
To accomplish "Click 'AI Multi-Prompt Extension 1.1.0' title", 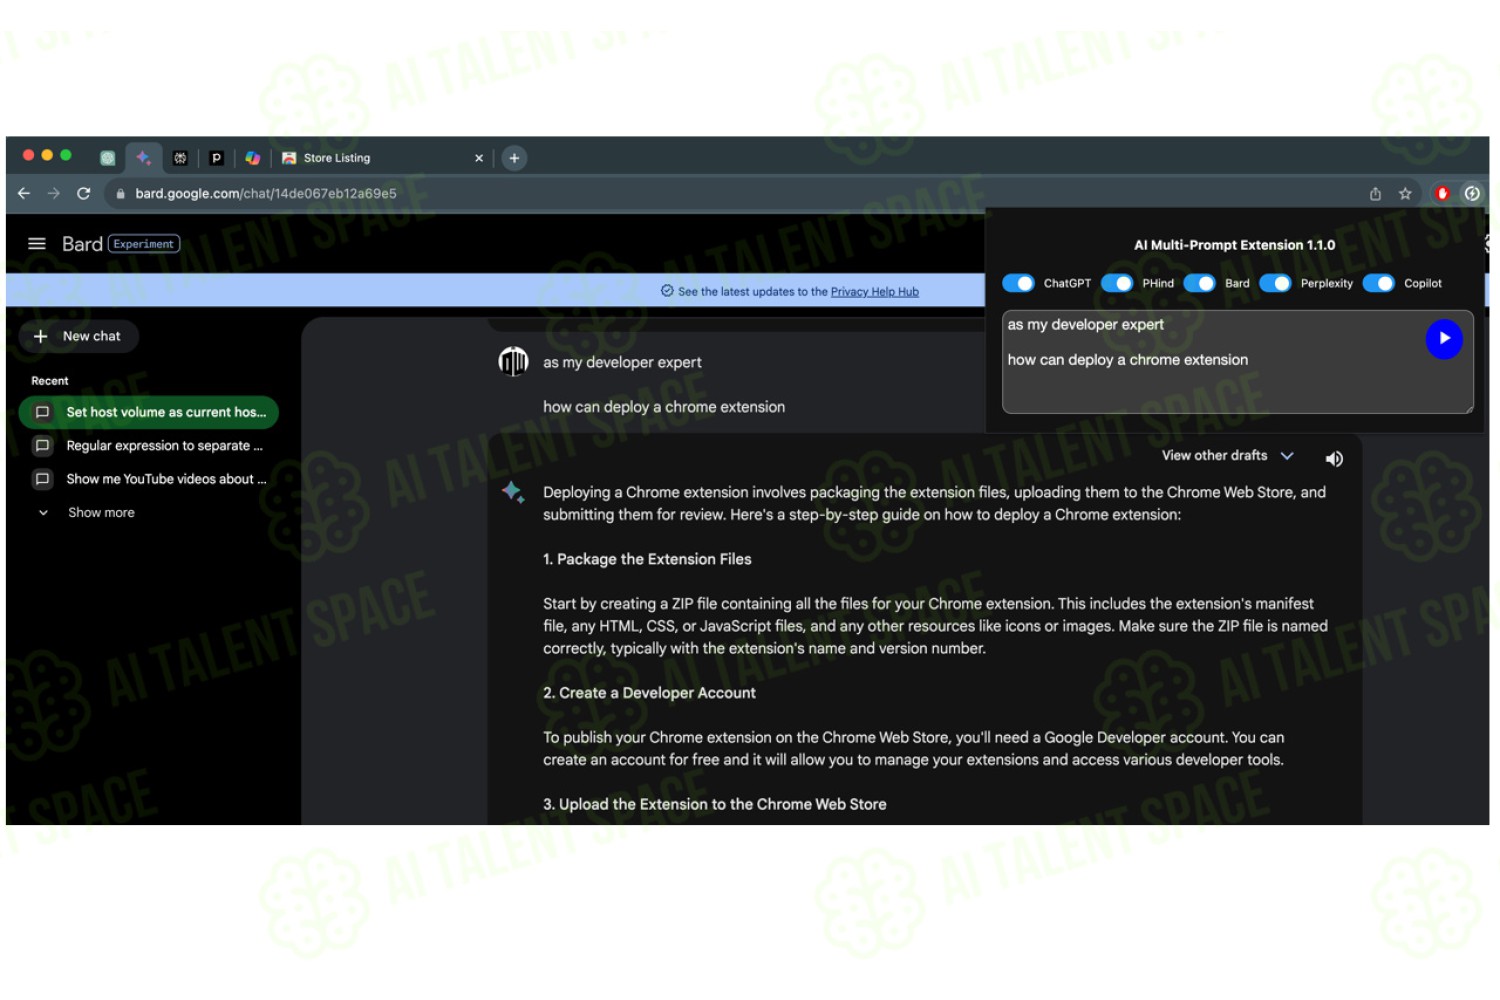I will (x=1234, y=245).
